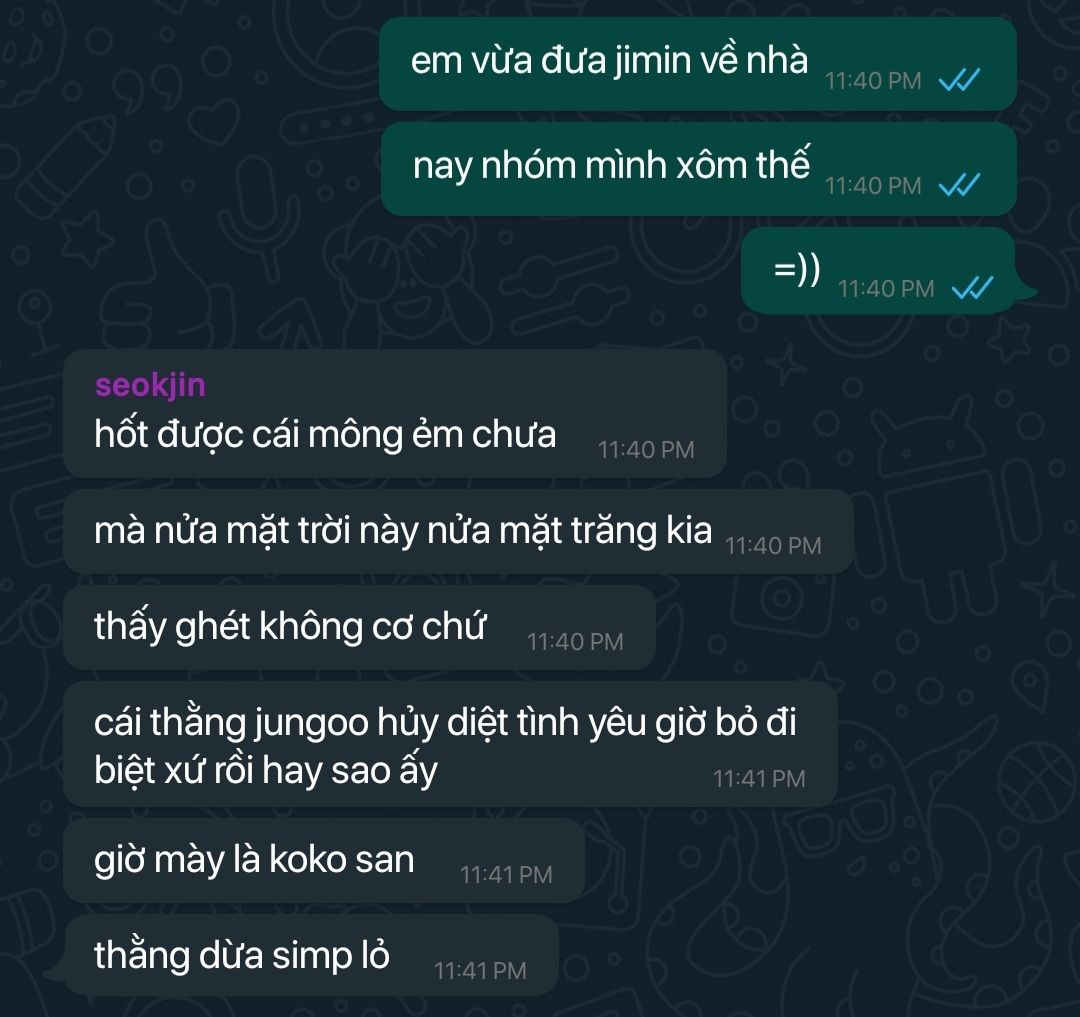Click double-check icon on 'nay nhóm mình xôm thế'

[959, 185]
